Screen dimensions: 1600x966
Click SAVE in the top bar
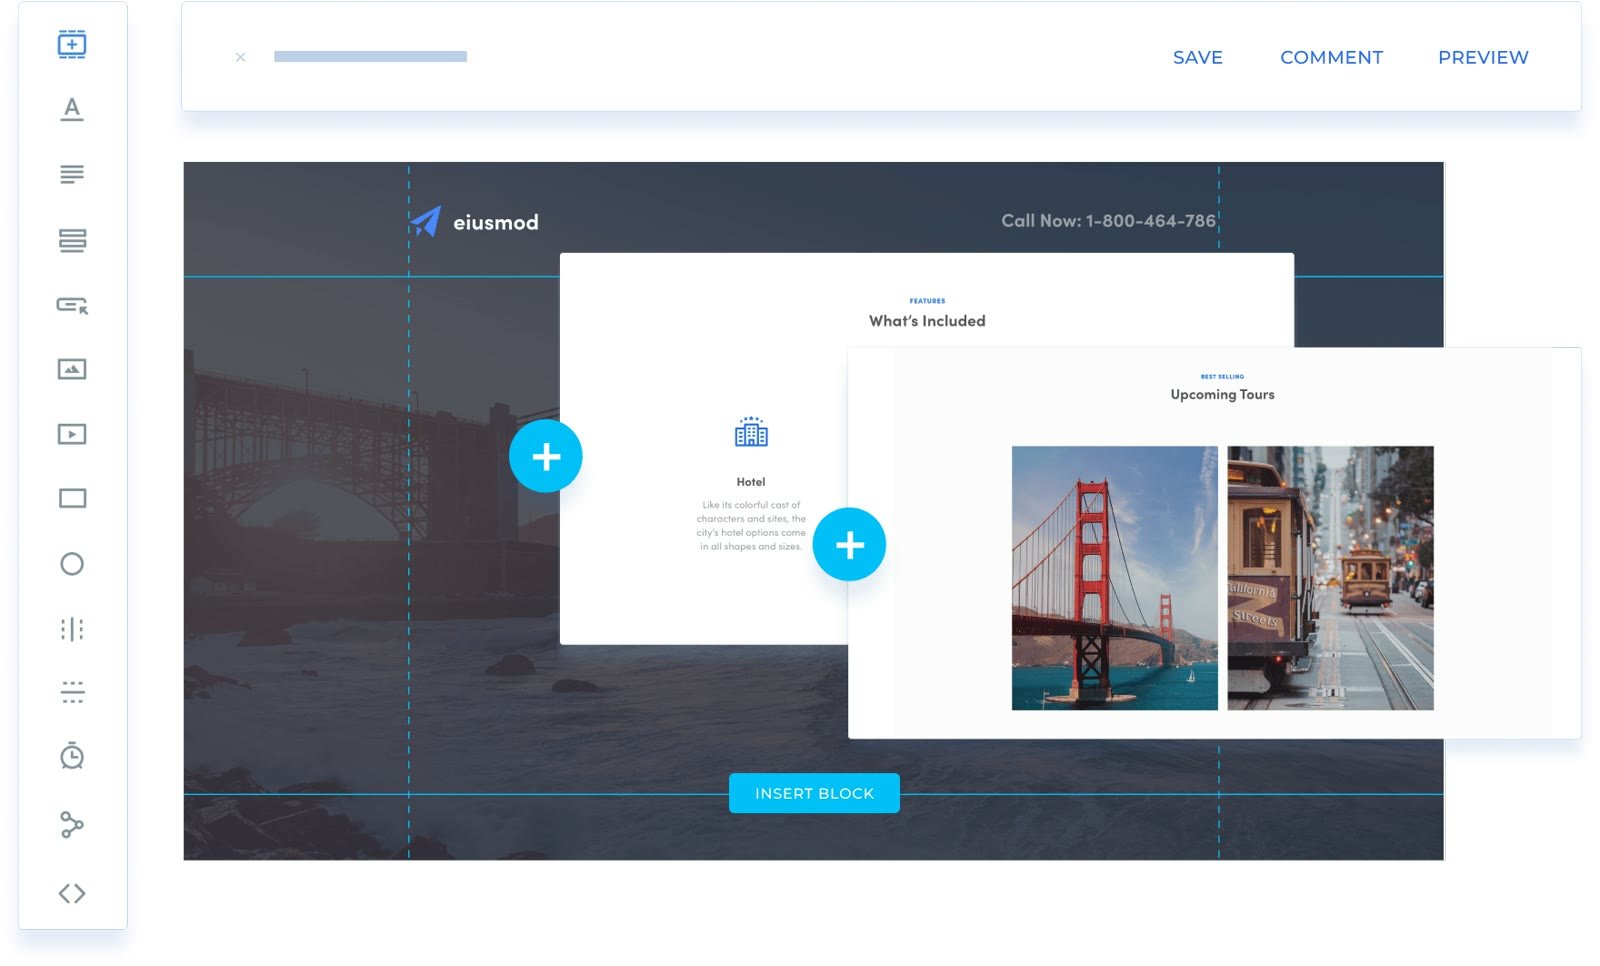(1198, 58)
